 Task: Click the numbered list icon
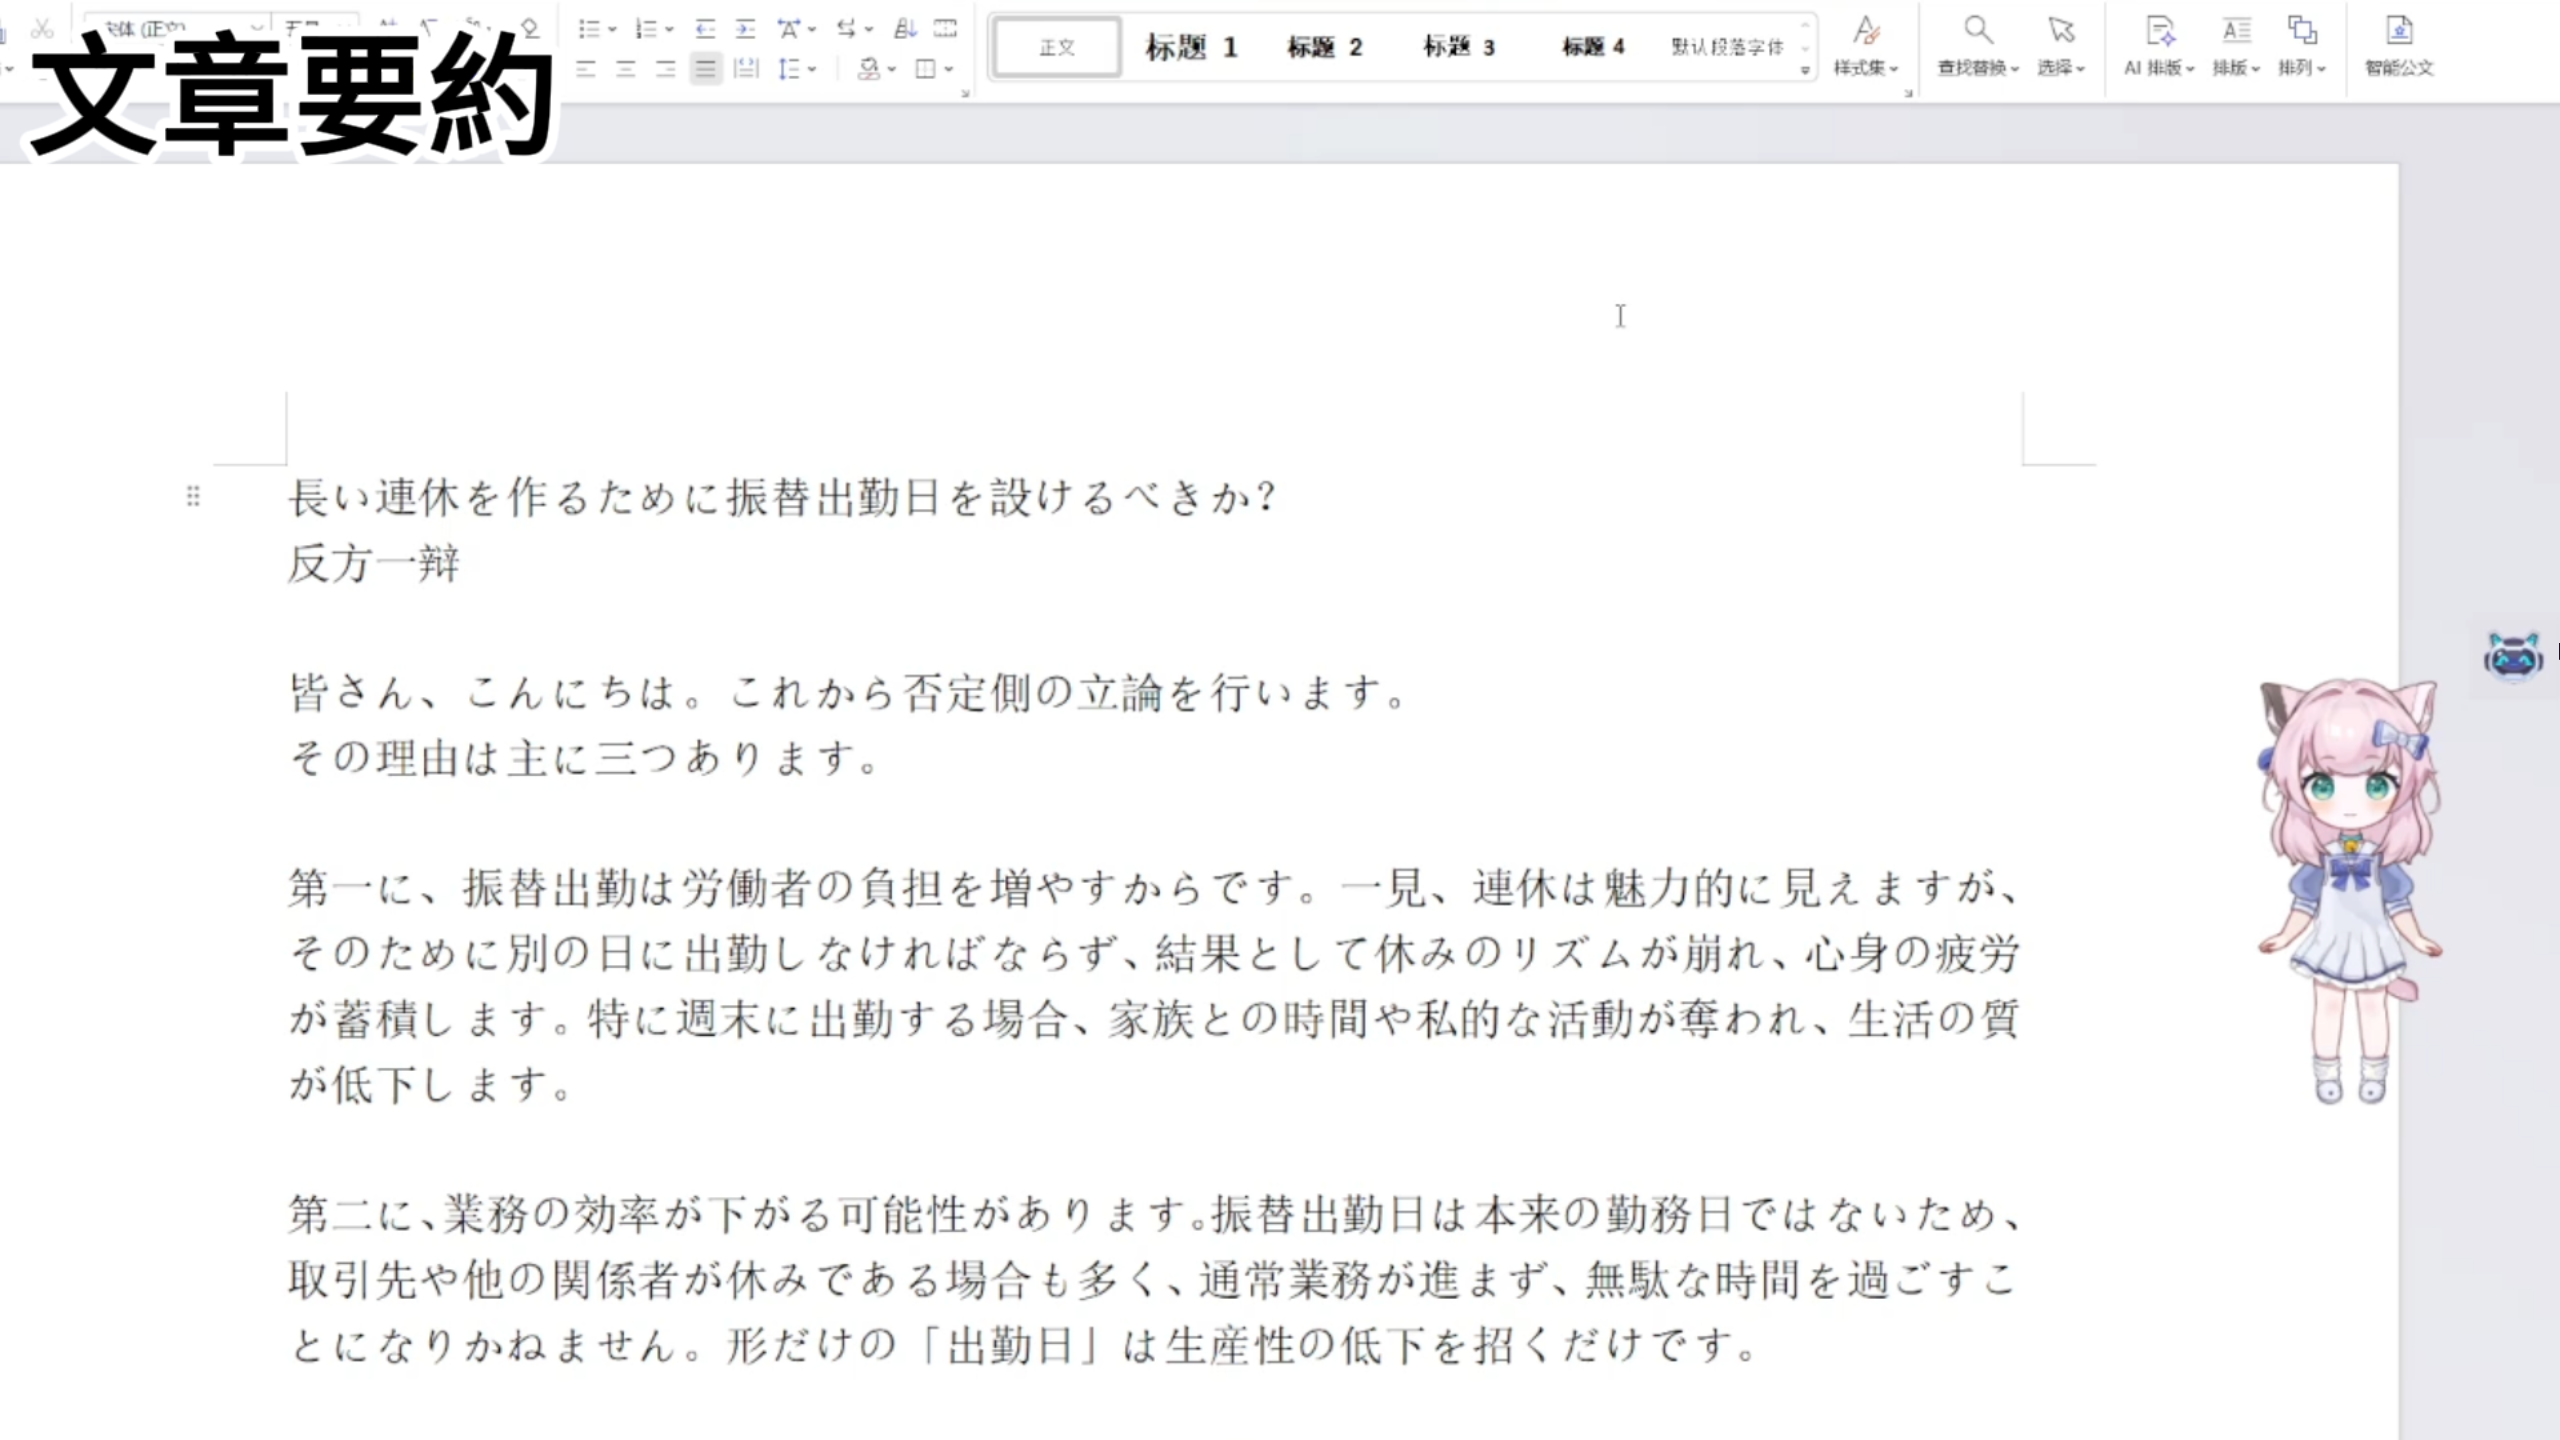(646, 29)
